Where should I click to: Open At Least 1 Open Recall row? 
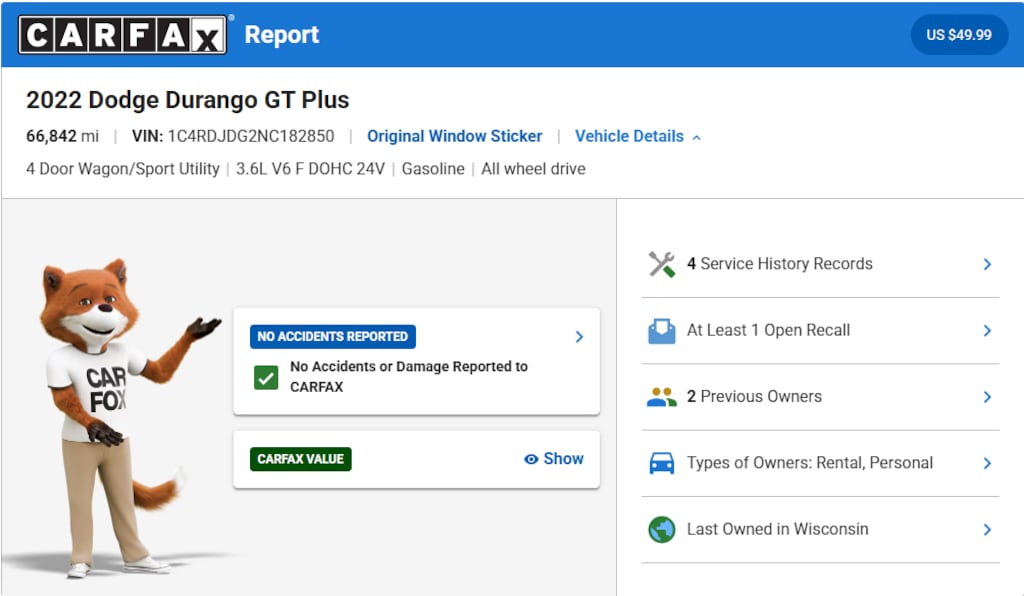point(820,331)
